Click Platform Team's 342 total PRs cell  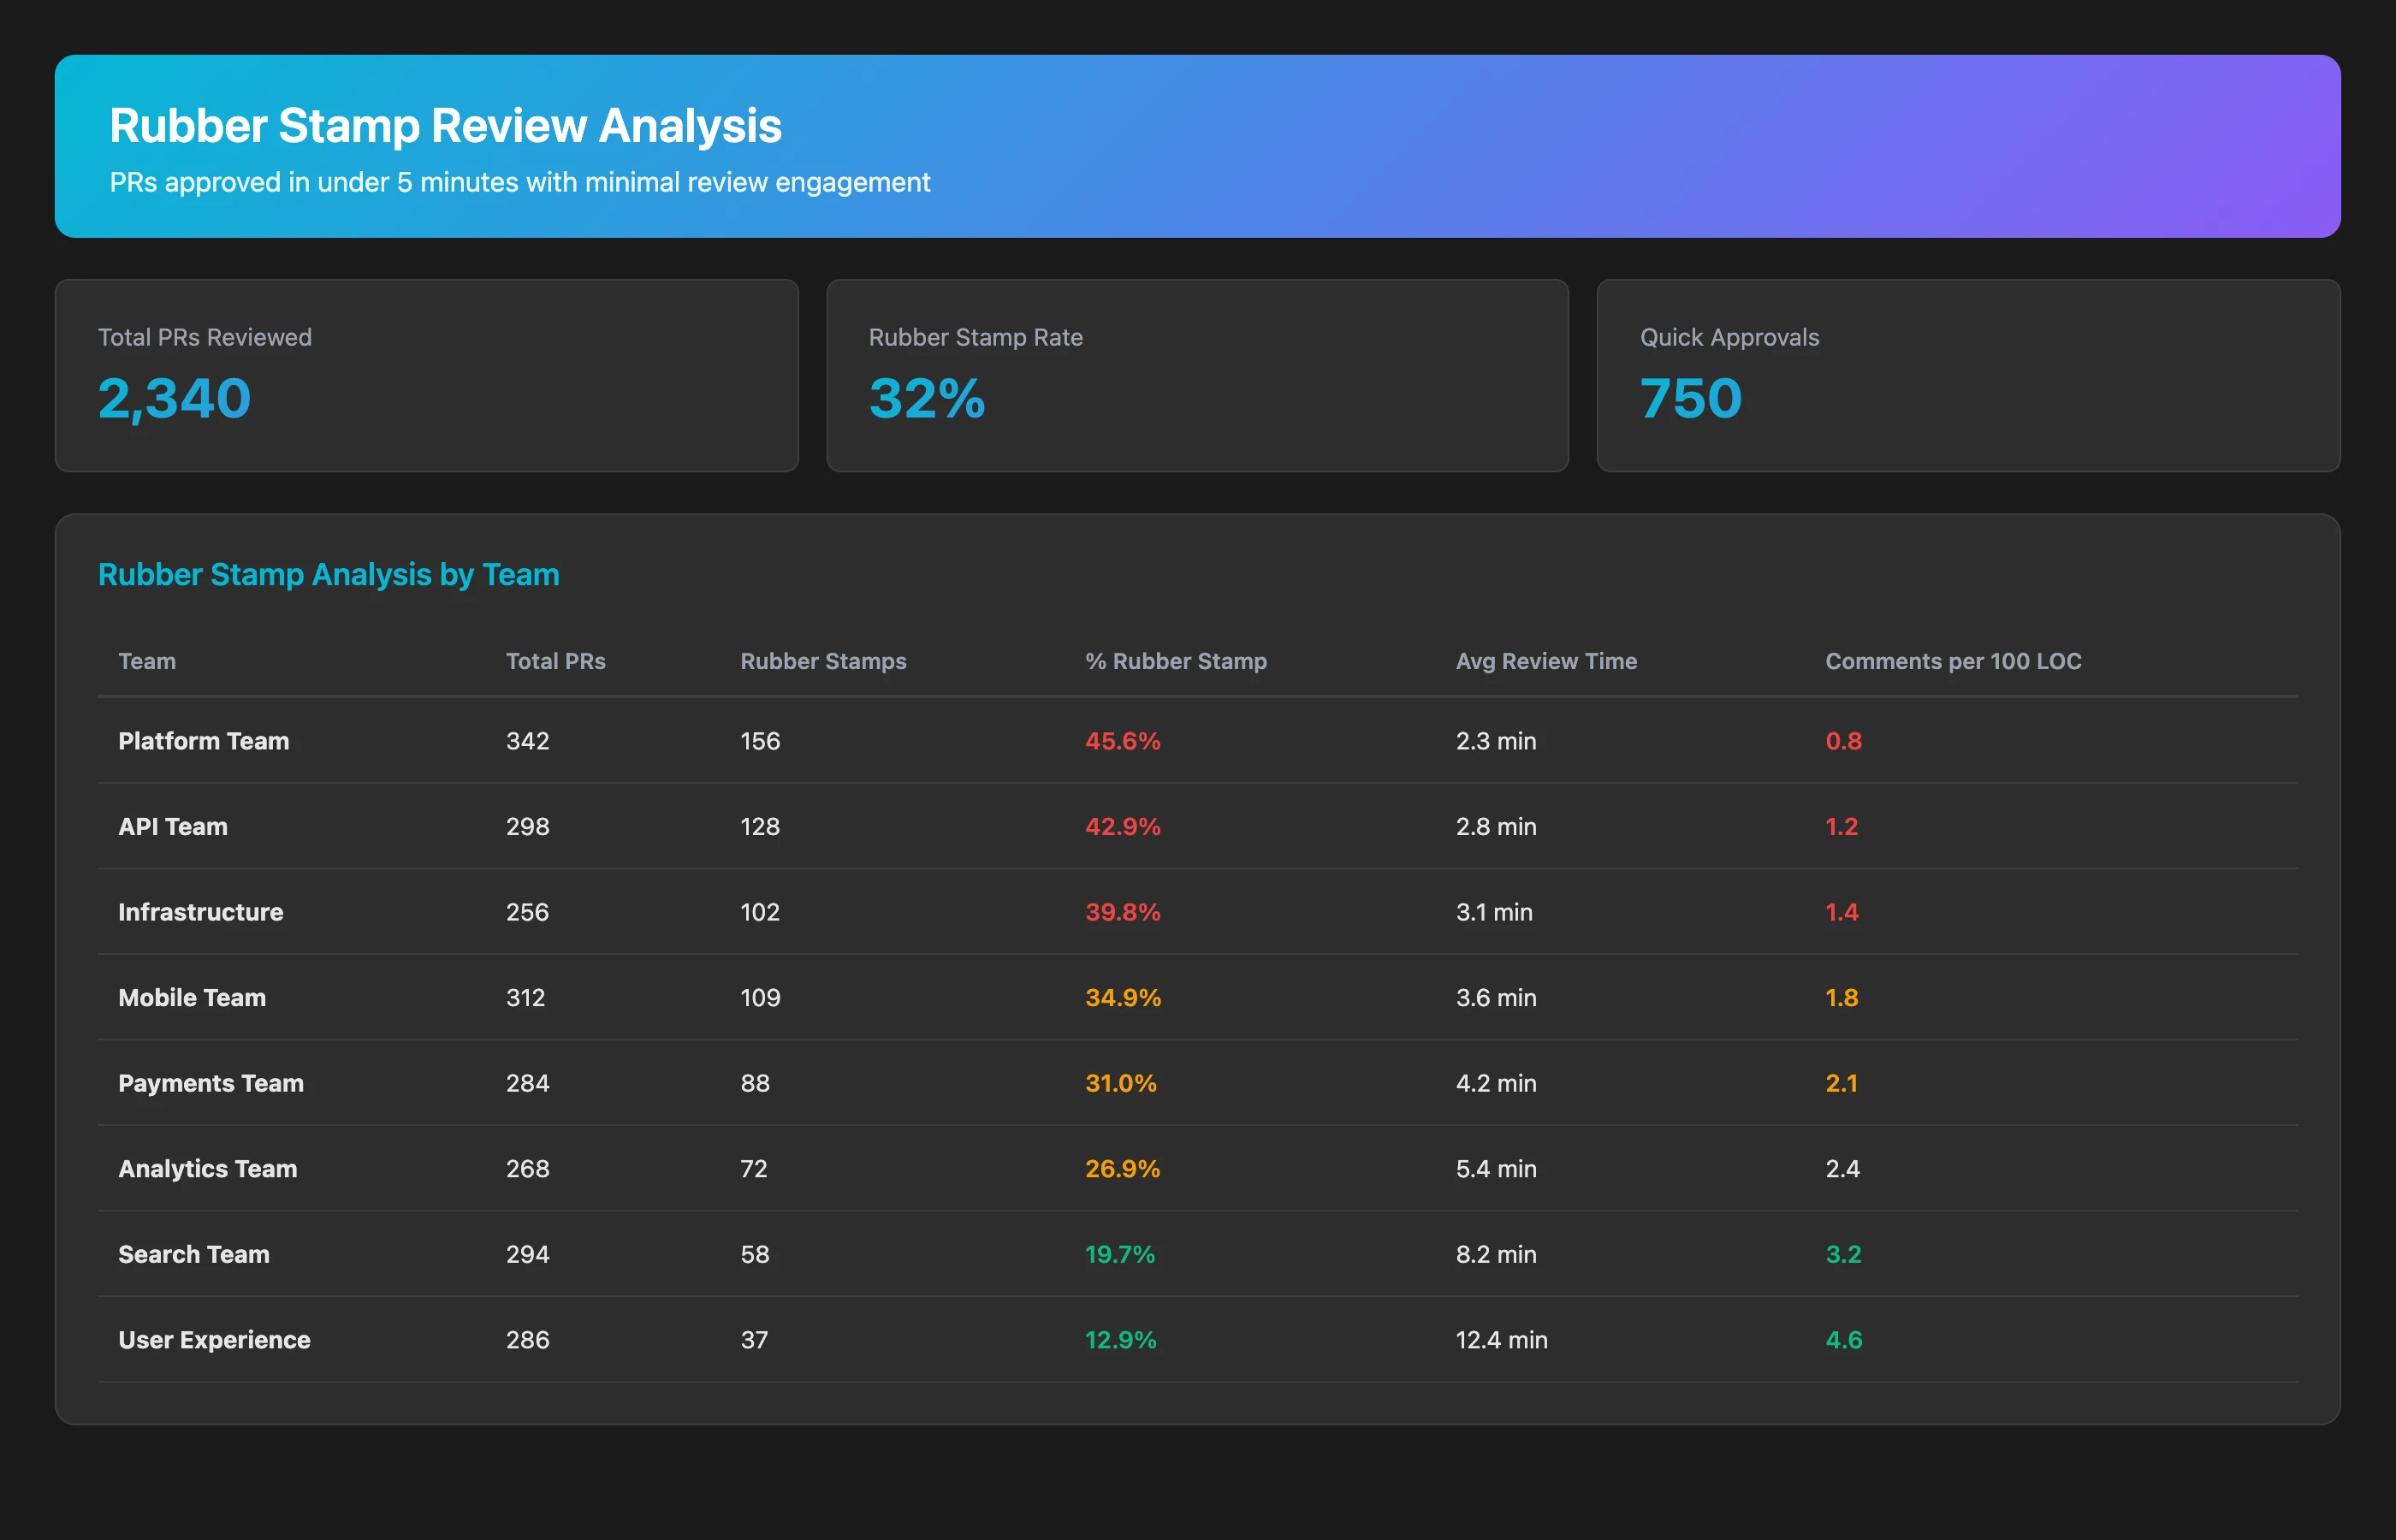(527, 741)
